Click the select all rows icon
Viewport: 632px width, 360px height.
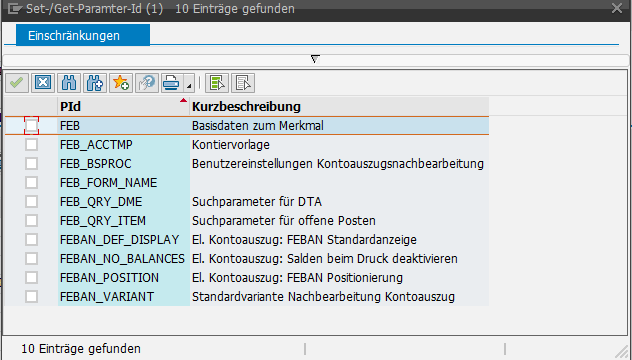[x=217, y=83]
